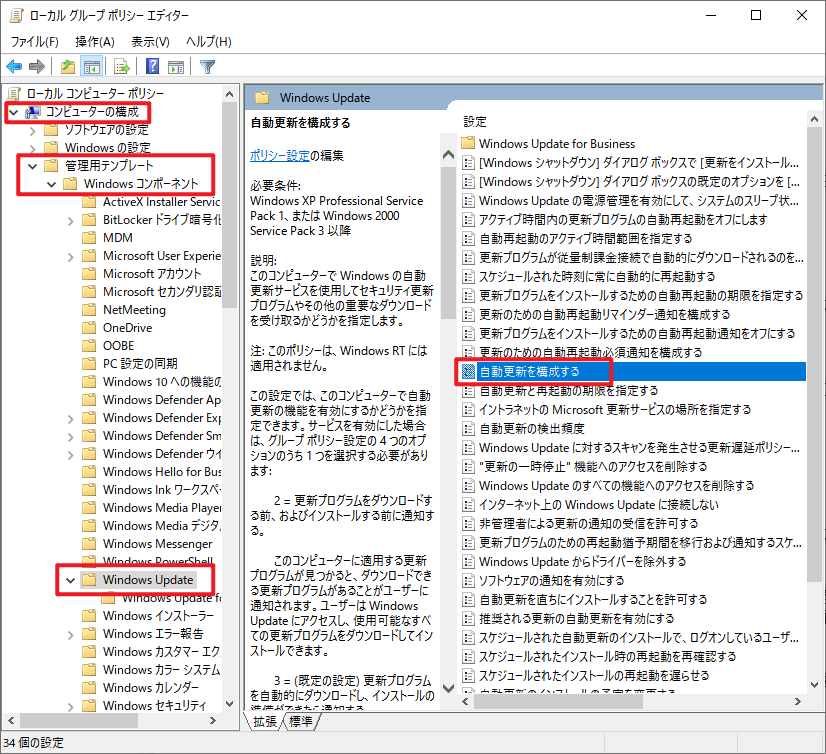Select OOBE folder icon in tree
This screenshot has width=826, height=754.
point(89,346)
